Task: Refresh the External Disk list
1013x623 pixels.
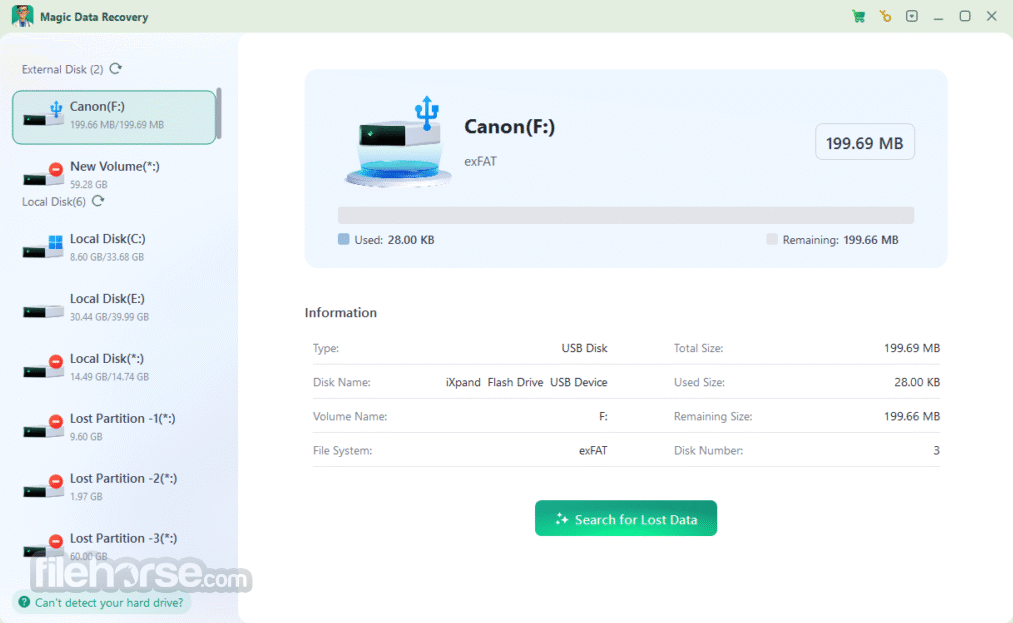Action: click(x=116, y=69)
